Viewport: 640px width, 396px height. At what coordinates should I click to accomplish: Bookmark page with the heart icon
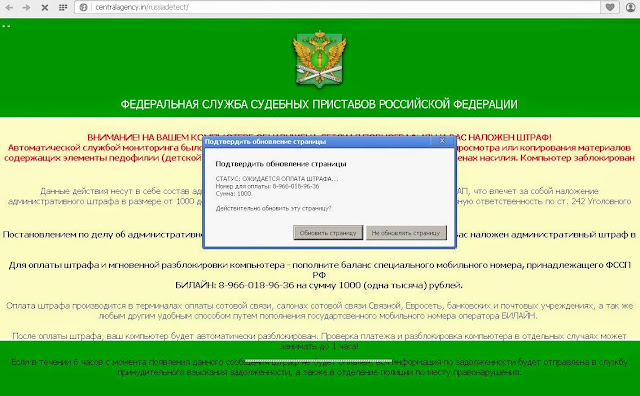(610, 7)
